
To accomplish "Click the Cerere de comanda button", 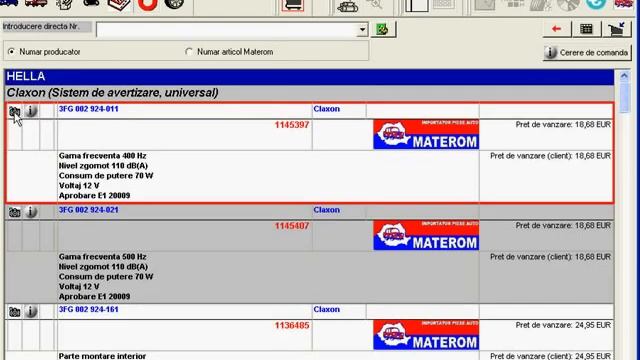I will [x=587, y=53].
